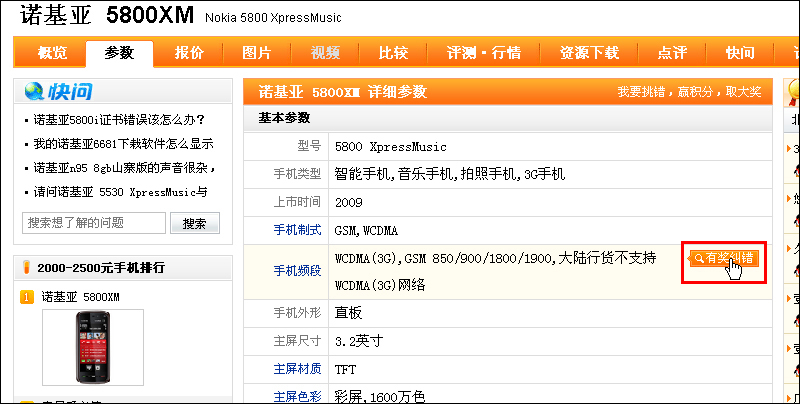This screenshot has height=404, width=800.
Task: Click the orange phone icon beside 2000-2500元手机排行
Action: point(27,267)
